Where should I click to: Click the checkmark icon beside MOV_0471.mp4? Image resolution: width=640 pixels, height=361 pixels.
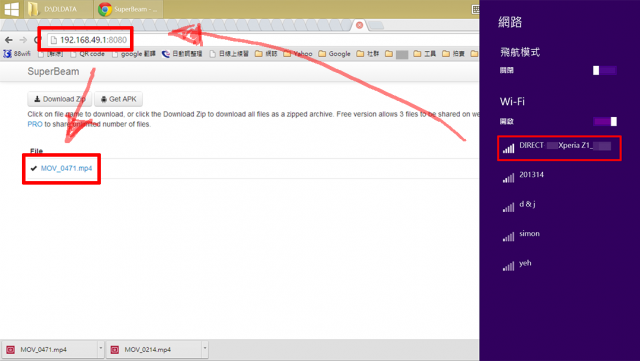[33, 168]
